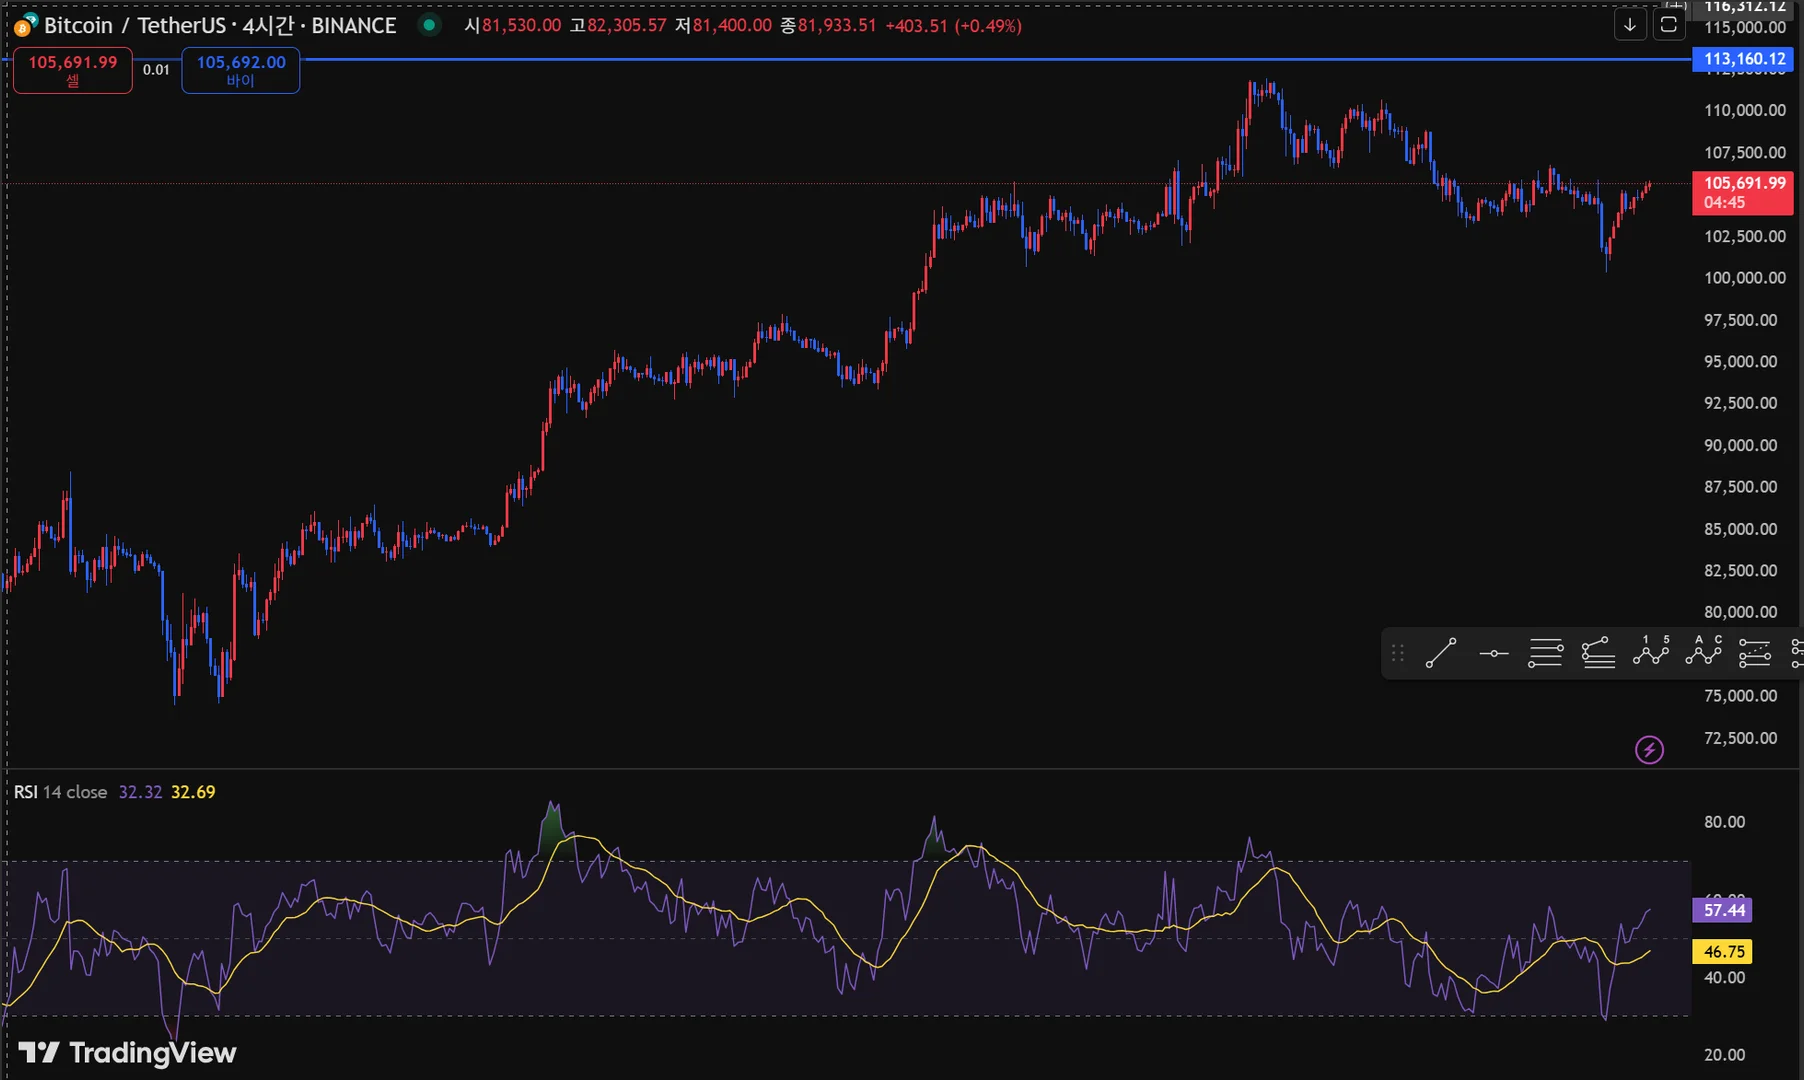Click the Bitcoin / TetherUS symbol title
Image resolution: width=1804 pixels, height=1080 pixels.
click(x=135, y=26)
